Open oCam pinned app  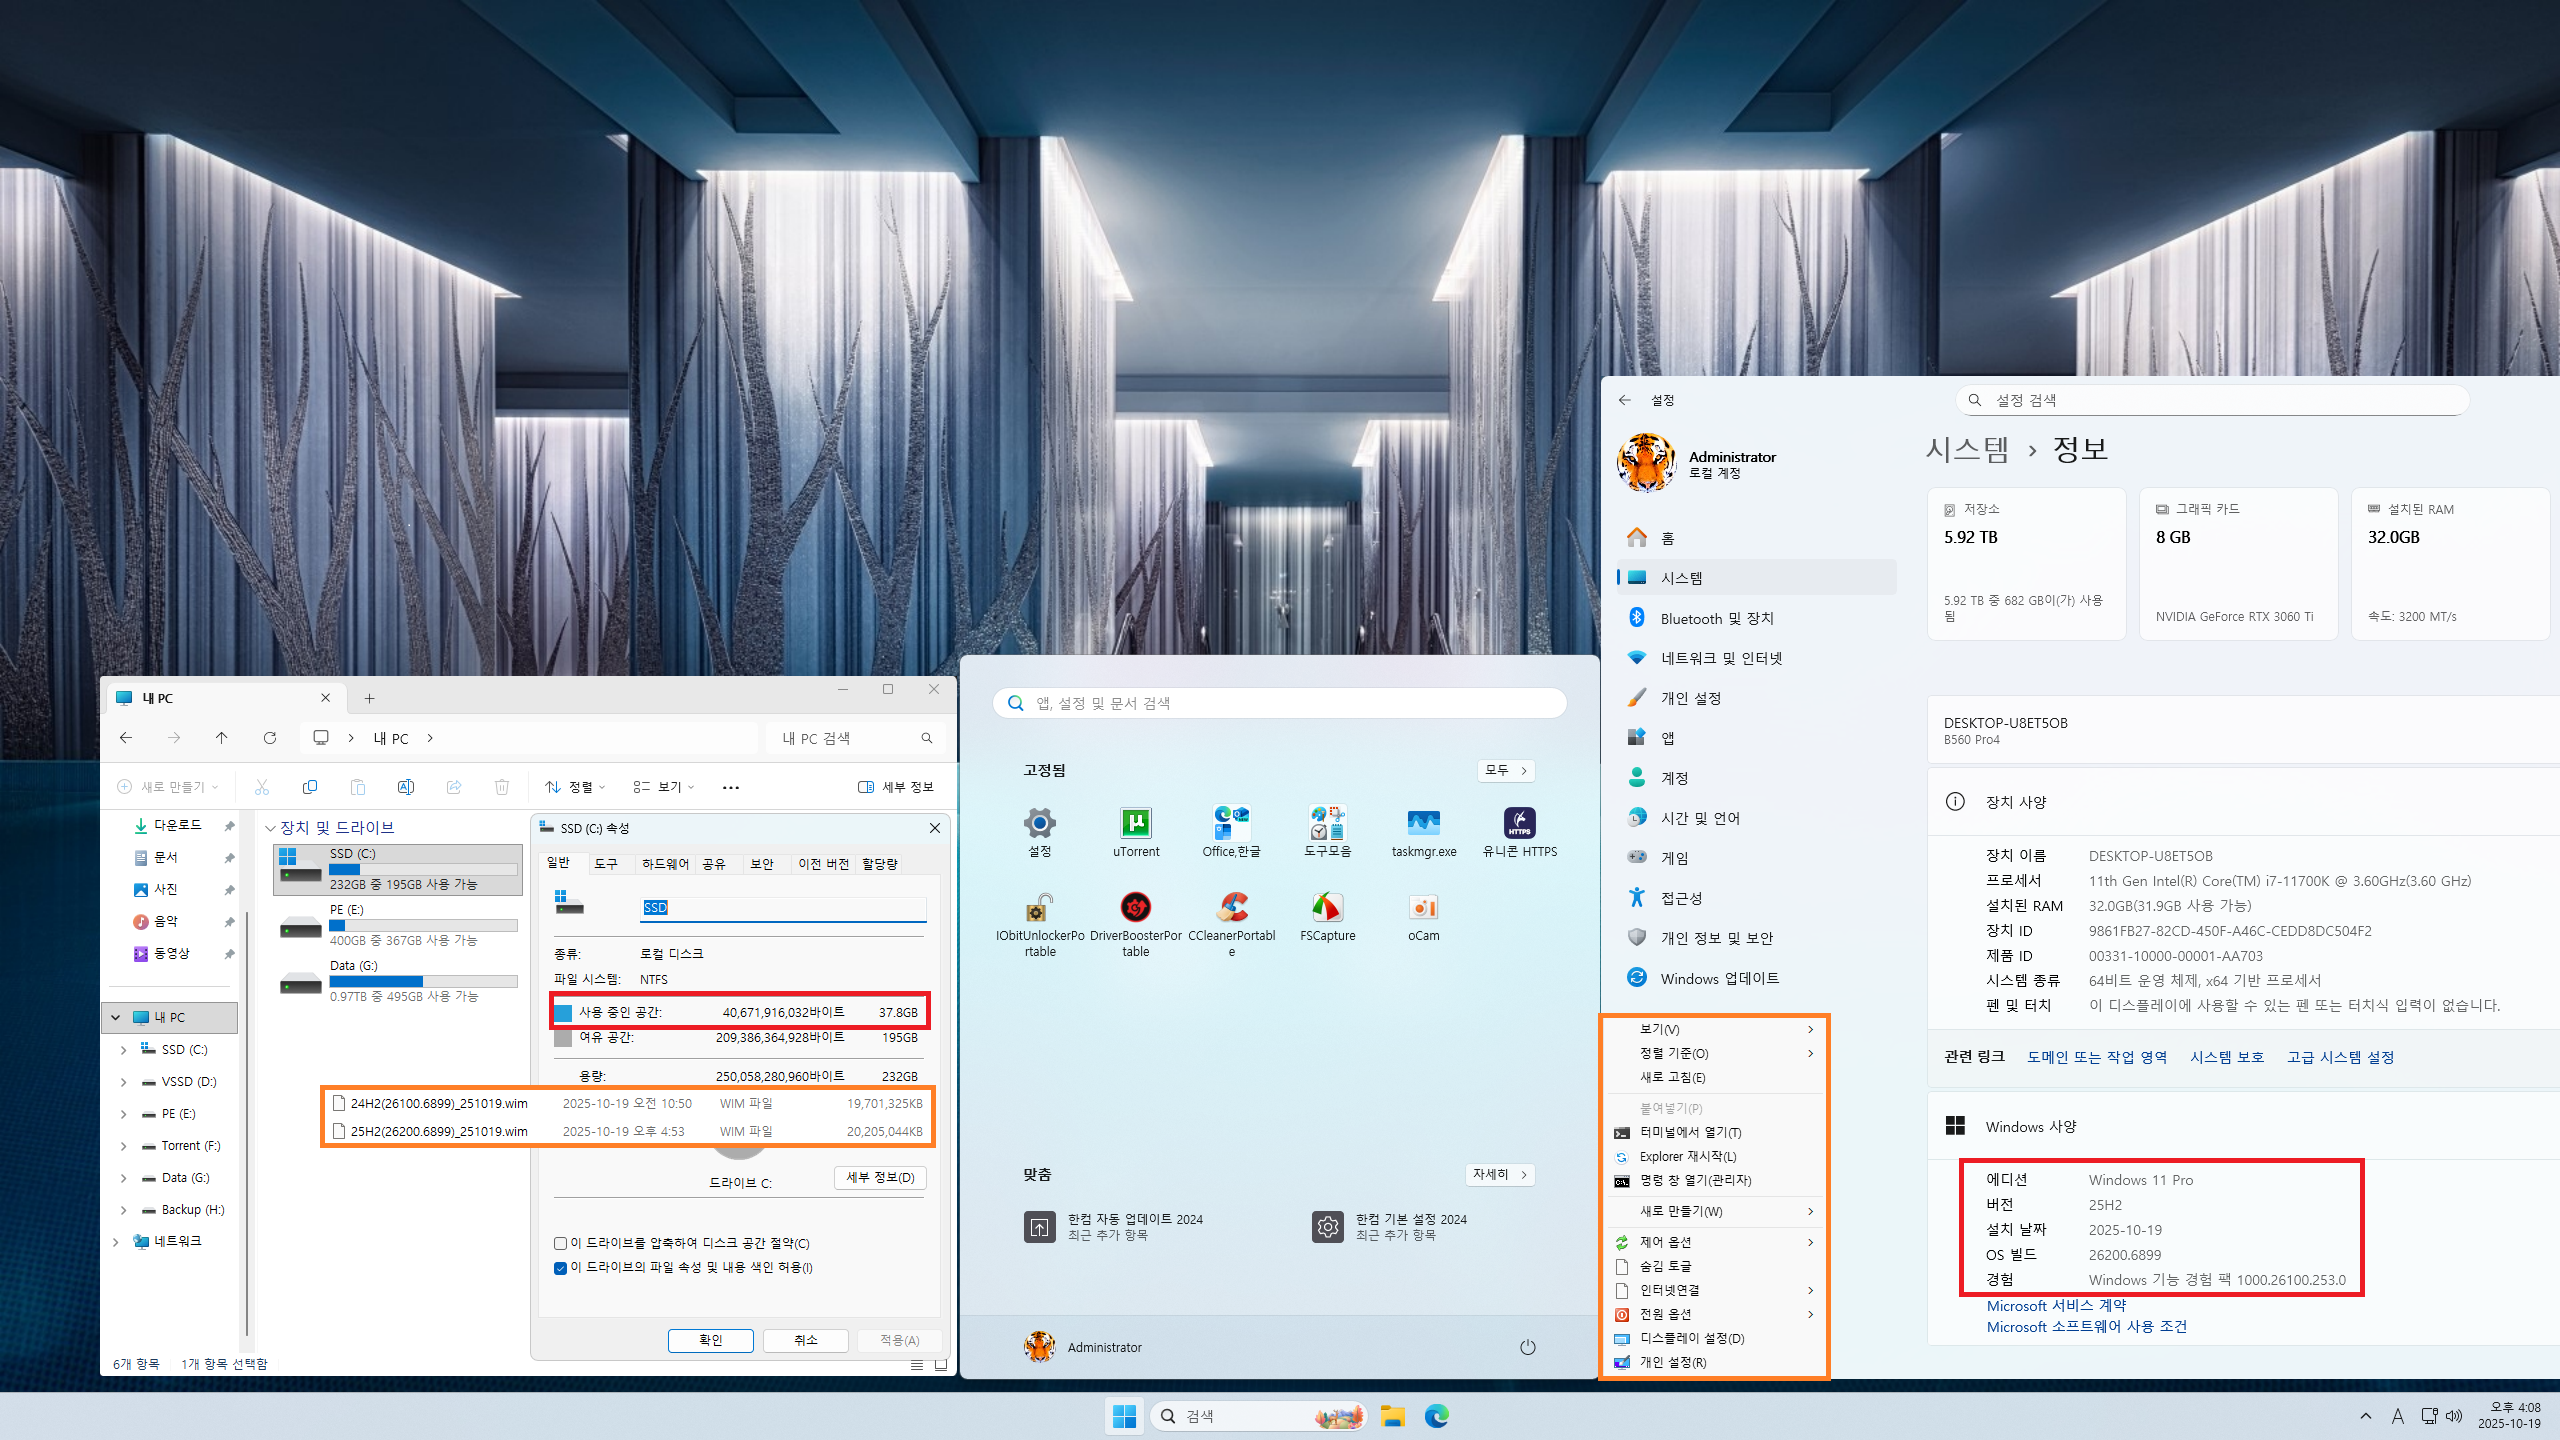(1423, 909)
